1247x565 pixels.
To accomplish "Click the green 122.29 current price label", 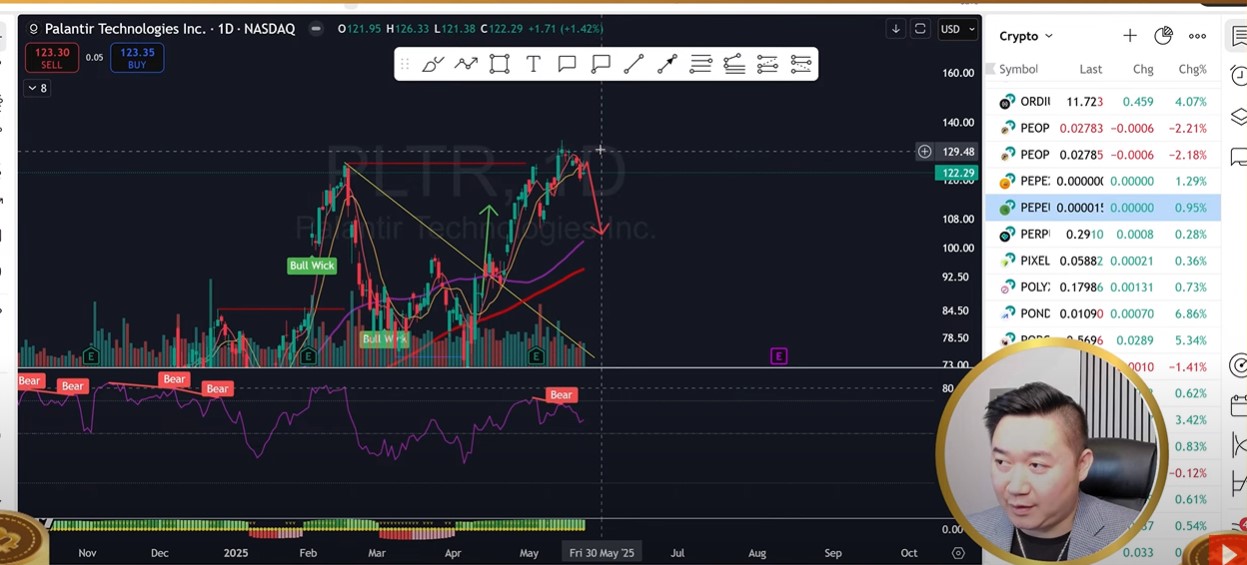I will [x=957, y=173].
